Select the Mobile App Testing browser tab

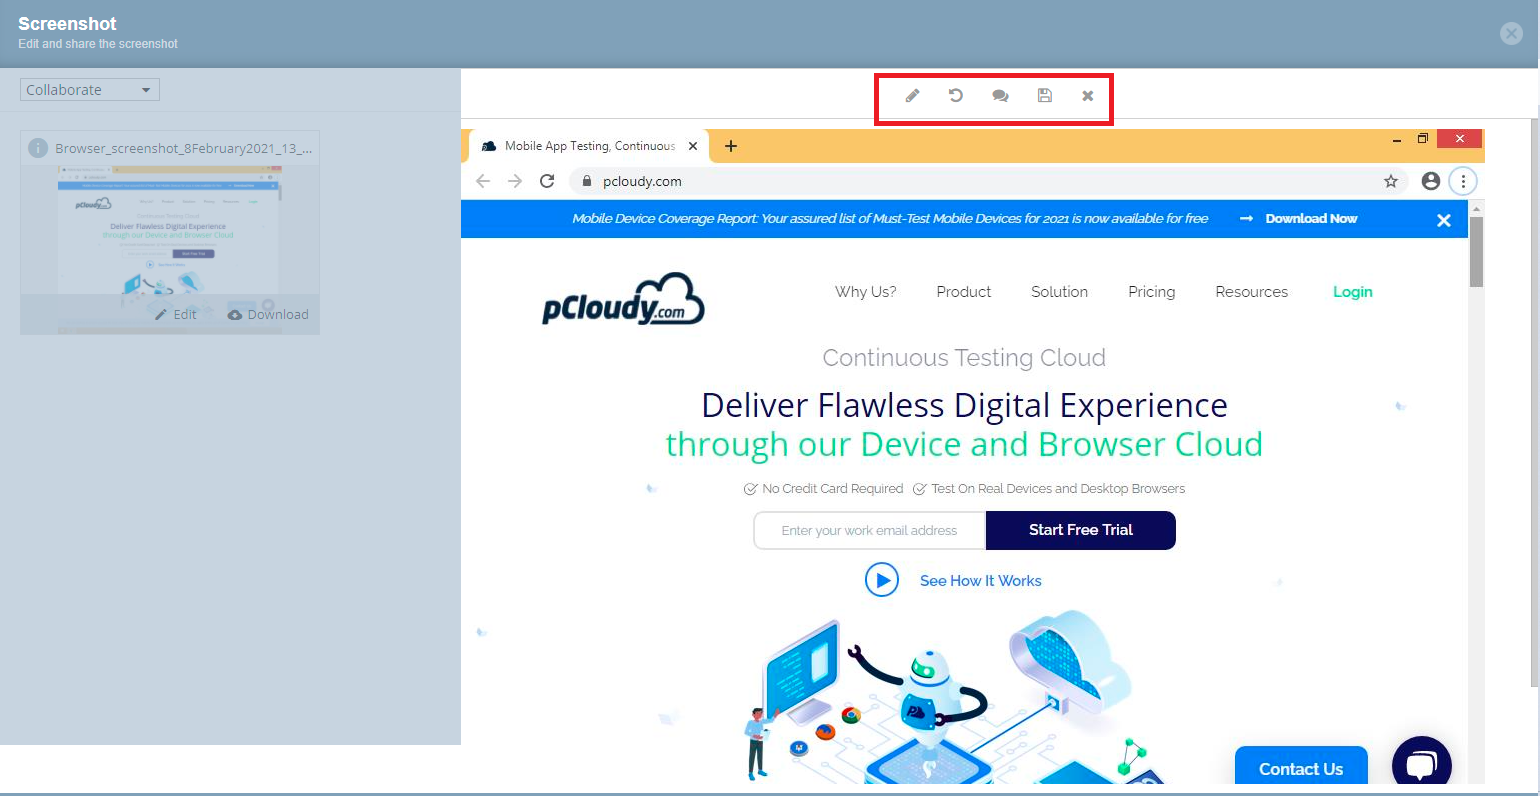tap(590, 146)
